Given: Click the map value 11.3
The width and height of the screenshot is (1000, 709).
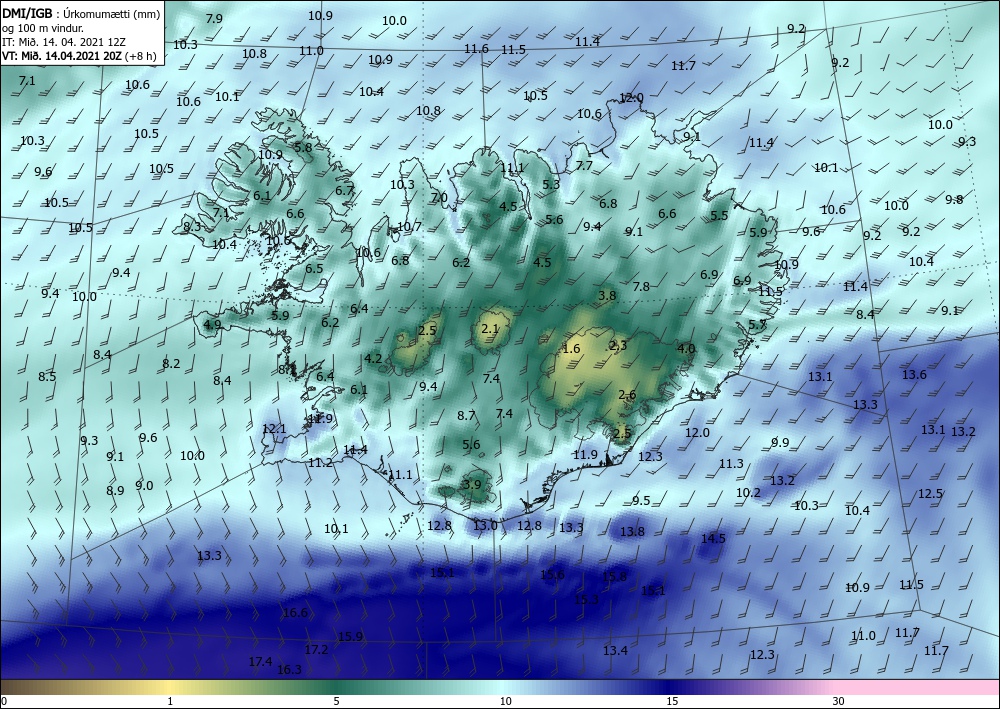Looking at the screenshot, I should coord(731,464).
